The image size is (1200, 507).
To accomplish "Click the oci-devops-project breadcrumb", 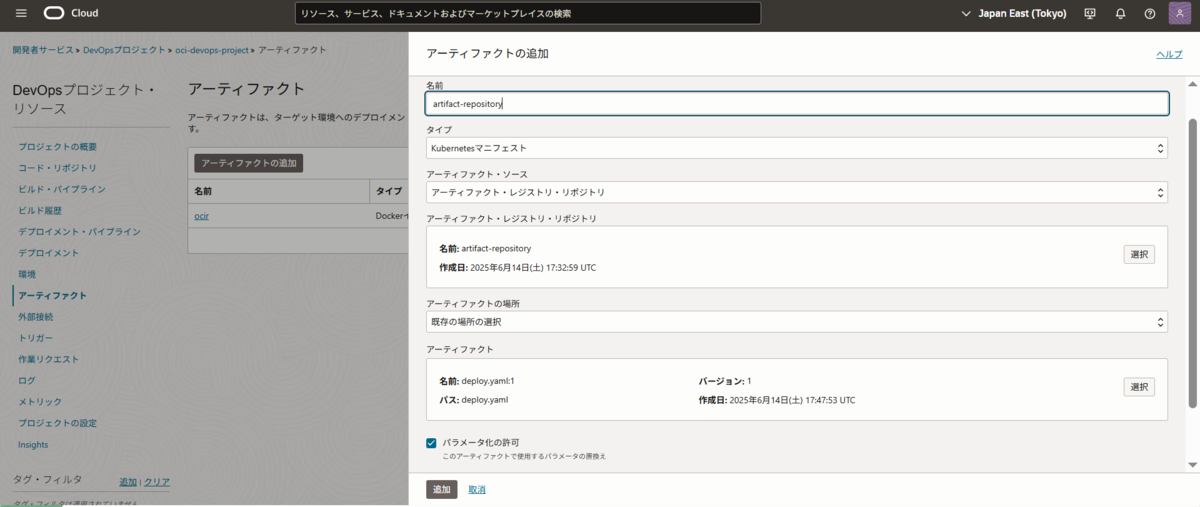I will pos(213,49).
